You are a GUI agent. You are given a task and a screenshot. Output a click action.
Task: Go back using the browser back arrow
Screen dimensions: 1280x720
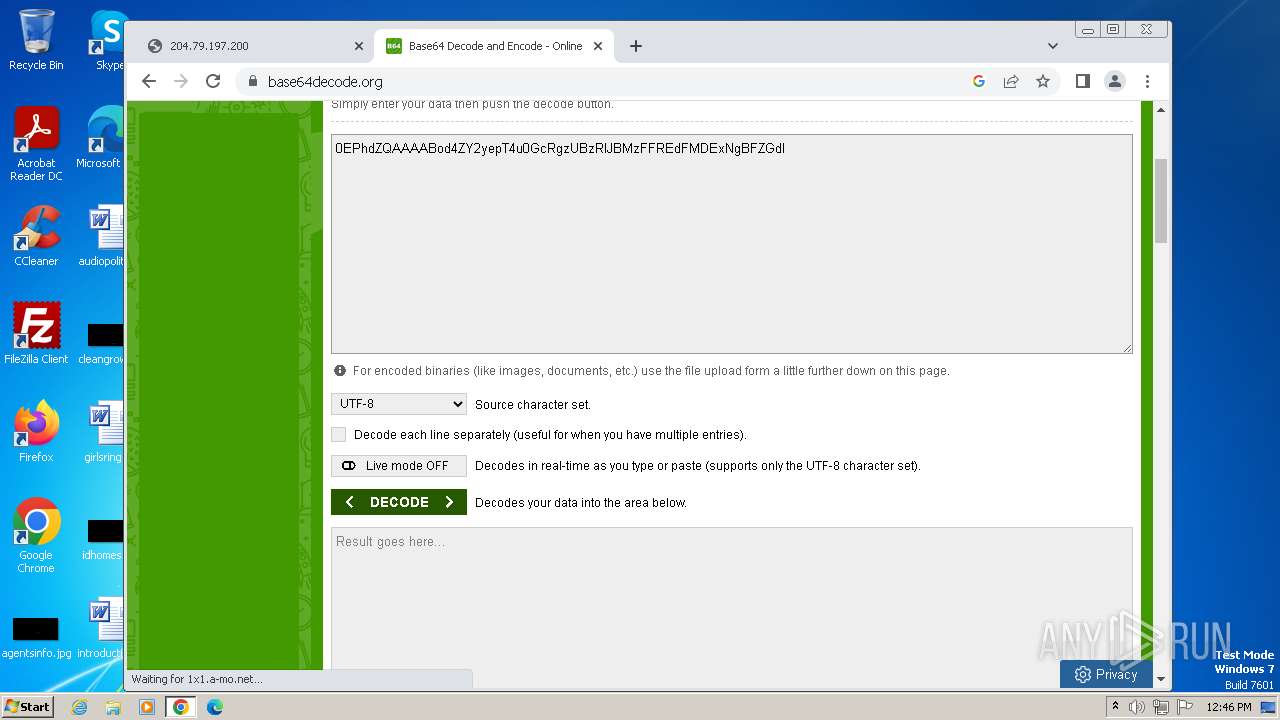(149, 81)
